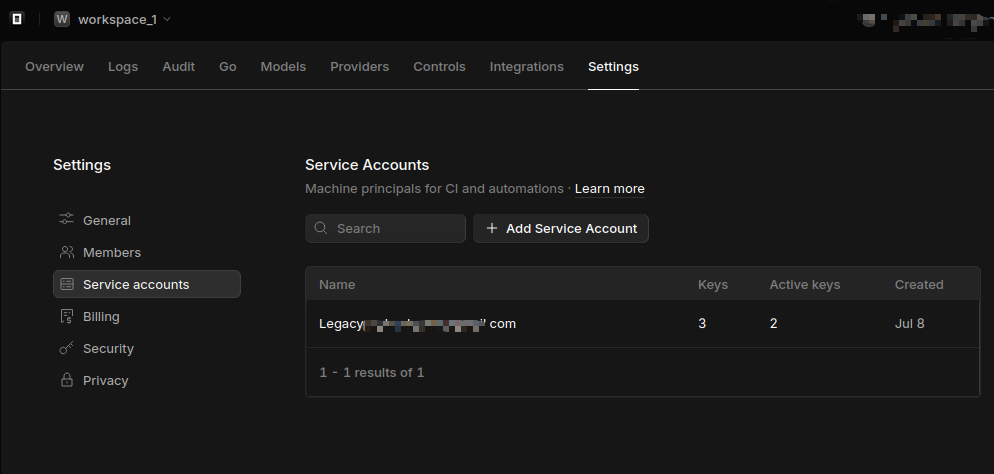Open the Legacy service account row

[x=643, y=324]
